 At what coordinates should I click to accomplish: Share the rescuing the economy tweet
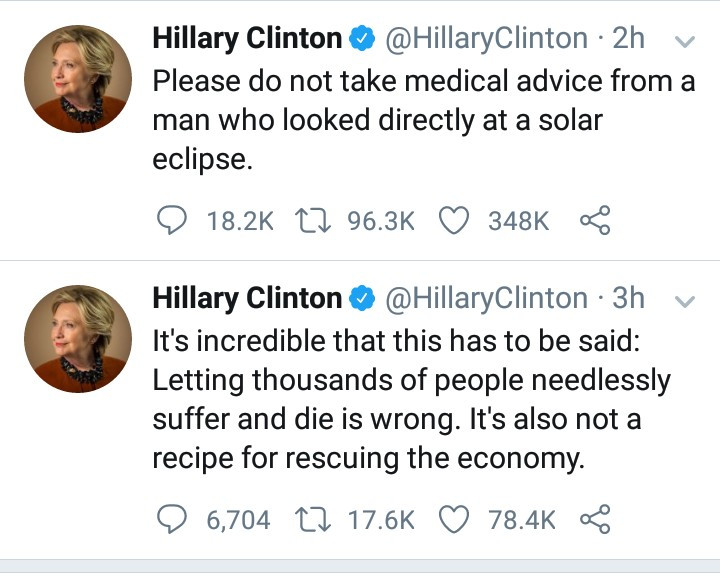pos(595,519)
